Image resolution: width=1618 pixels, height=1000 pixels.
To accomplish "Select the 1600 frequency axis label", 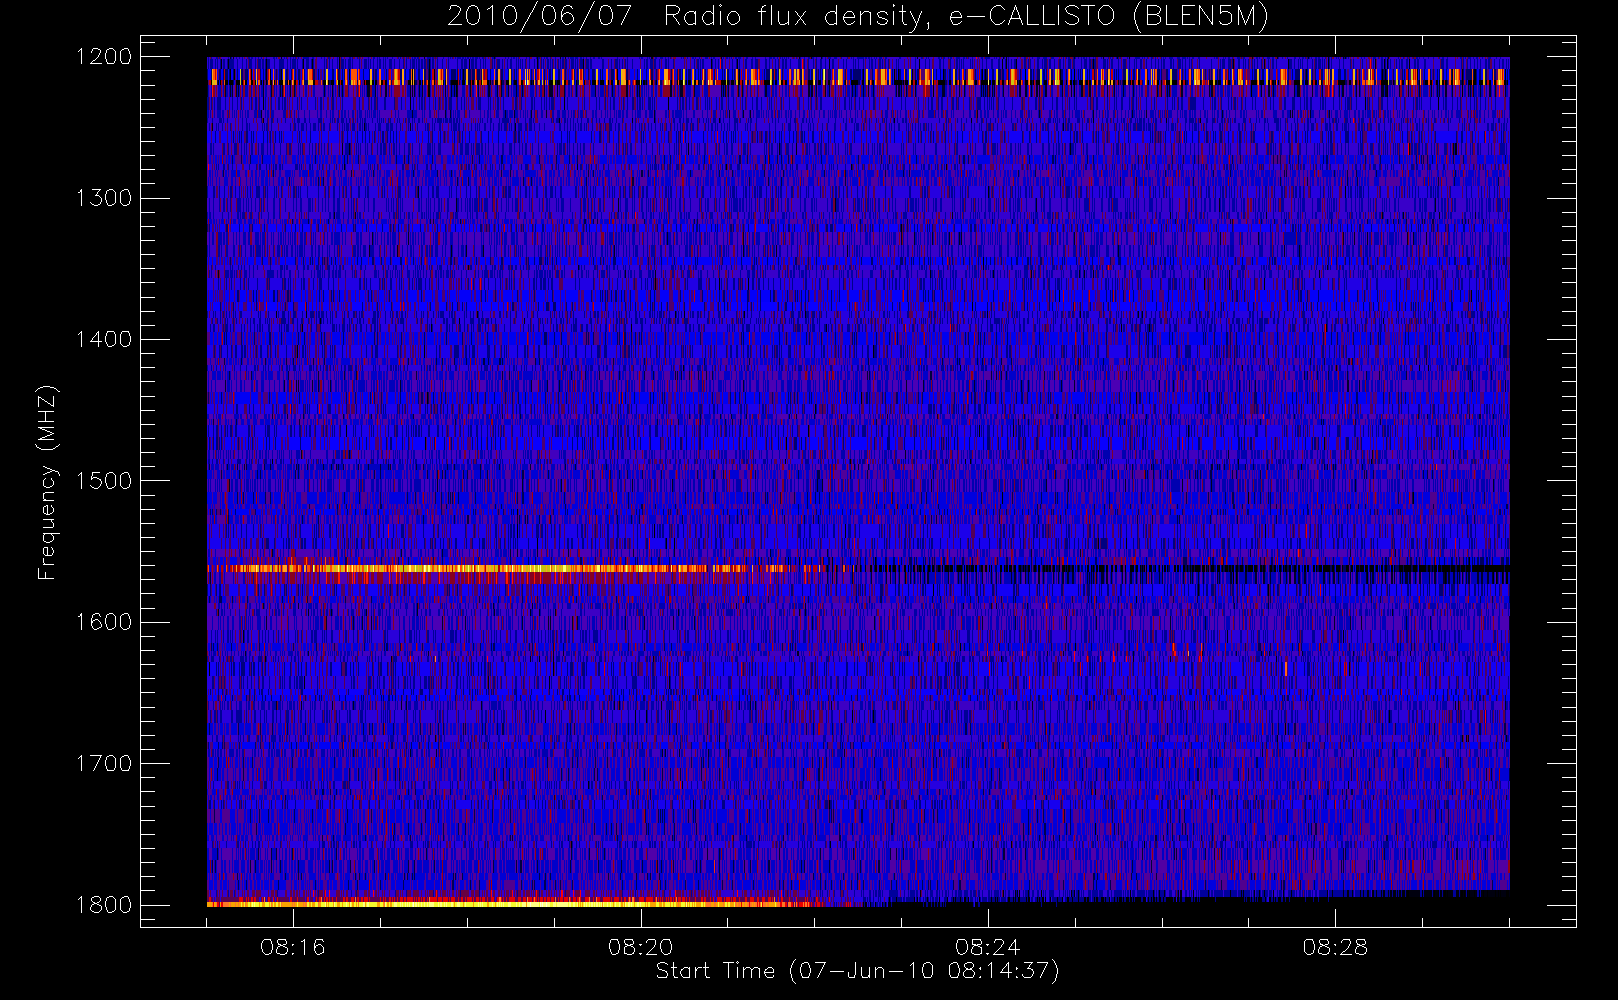I will (x=104, y=622).
